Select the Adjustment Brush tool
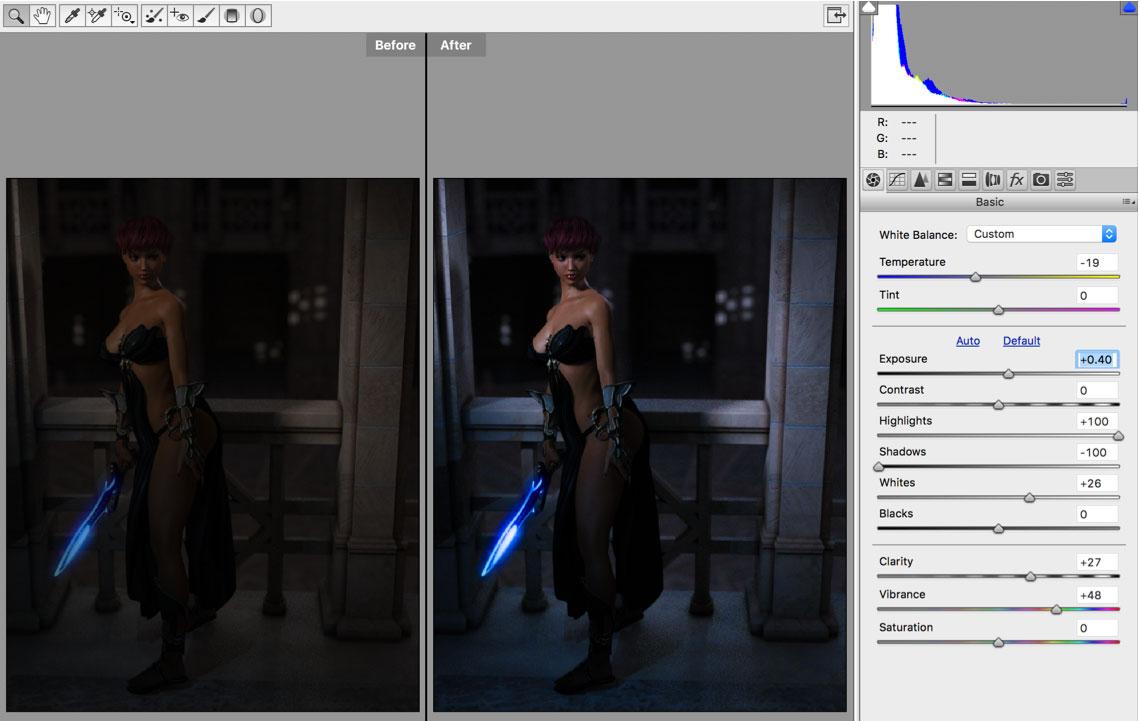The height and width of the screenshot is (721, 1139). (x=206, y=16)
